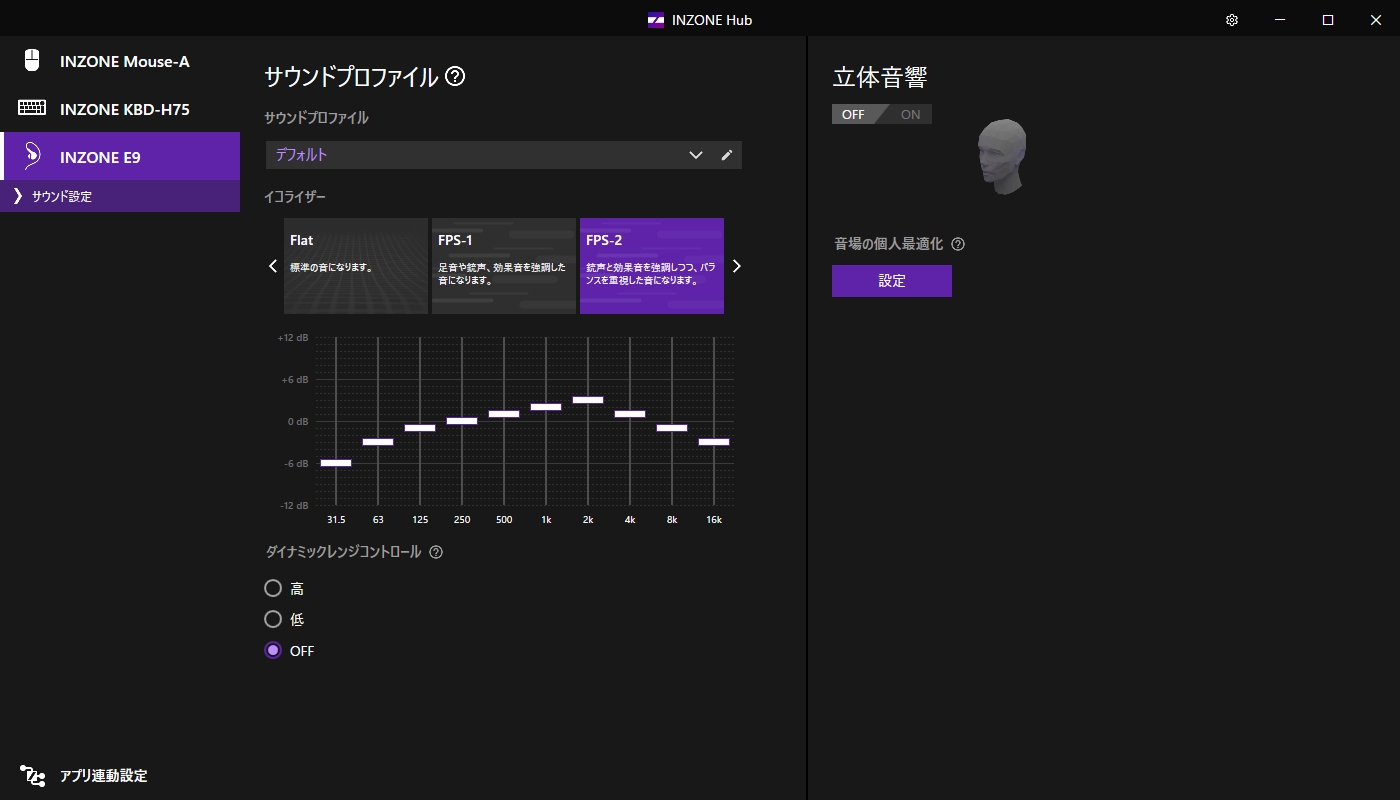Minimize the INZONE Hub window
The image size is (1400, 800).
[x=1280, y=20]
